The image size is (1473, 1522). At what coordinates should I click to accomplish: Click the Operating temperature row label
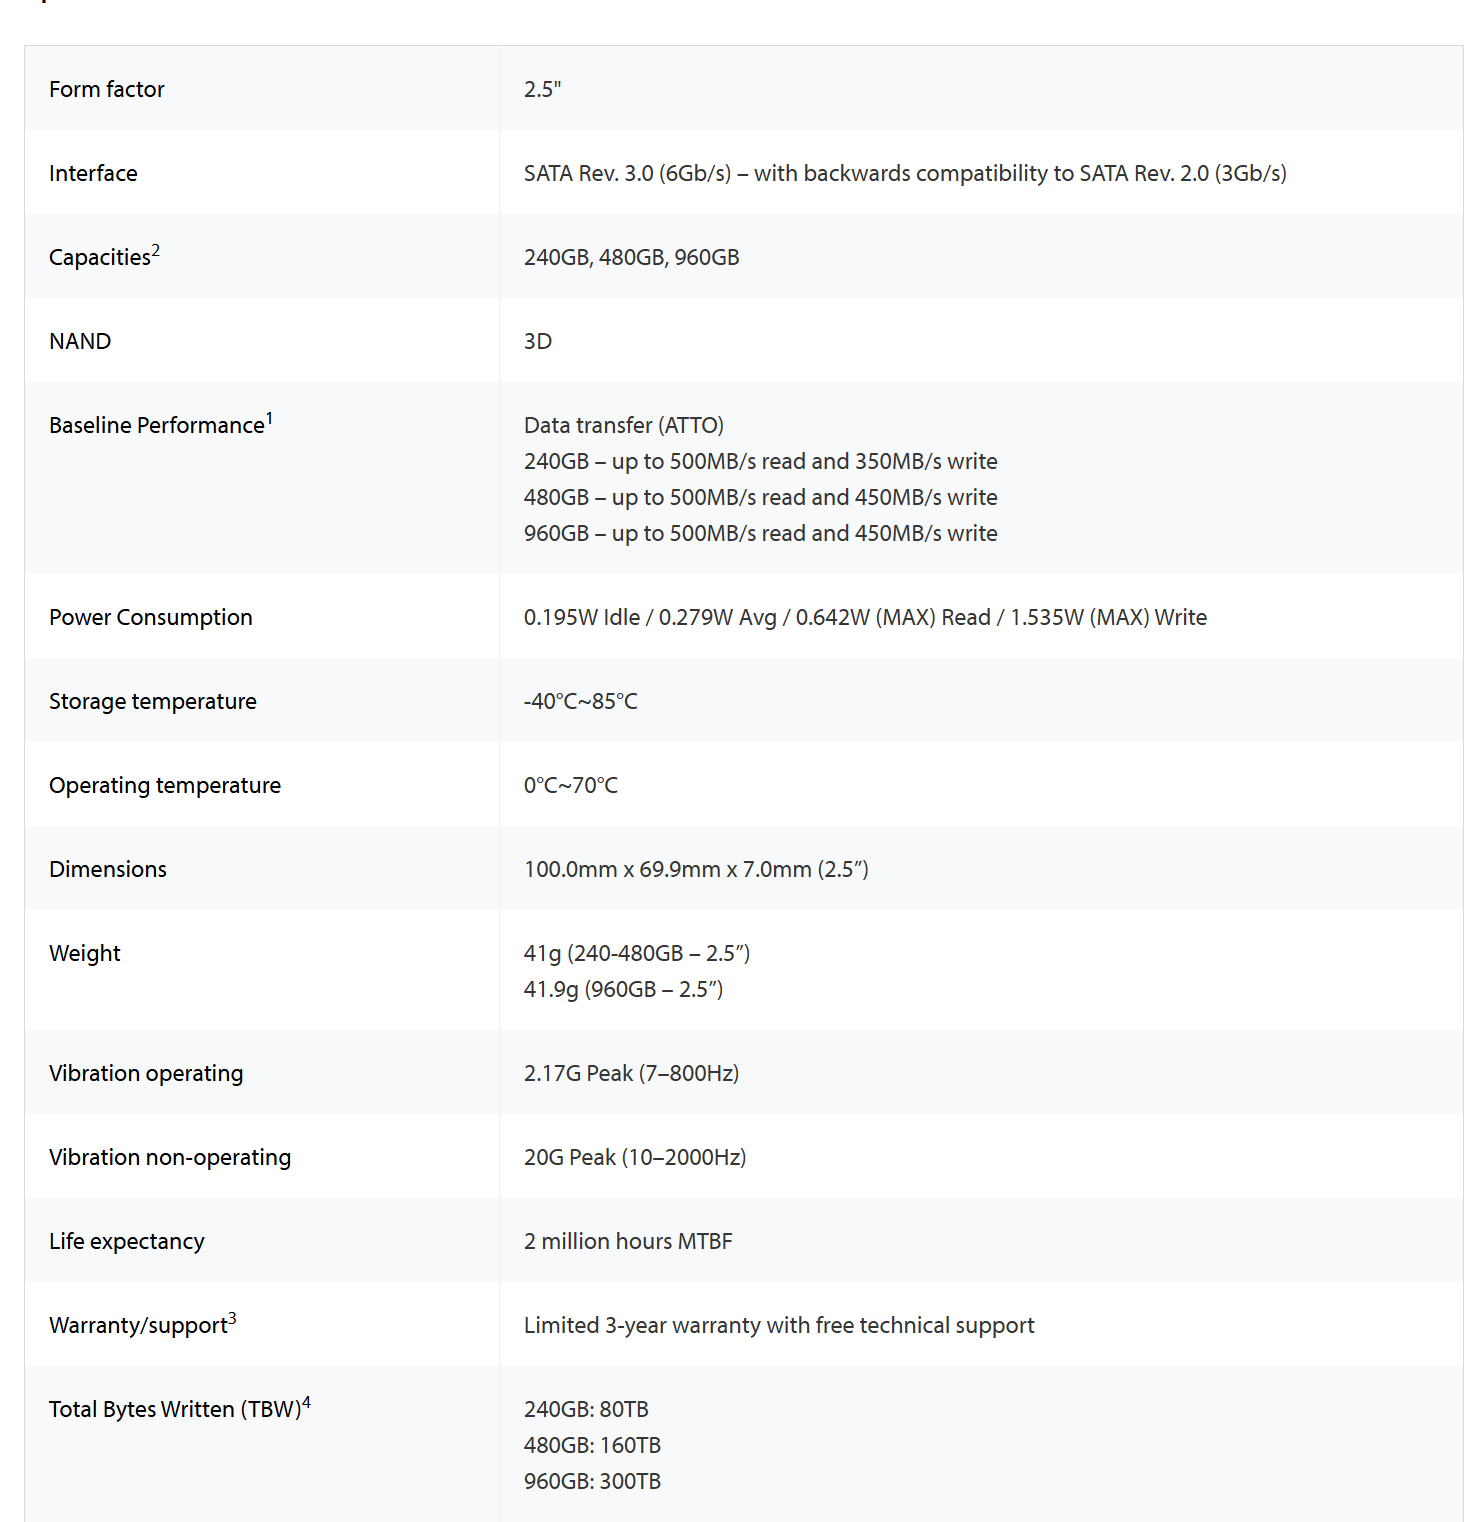165,785
